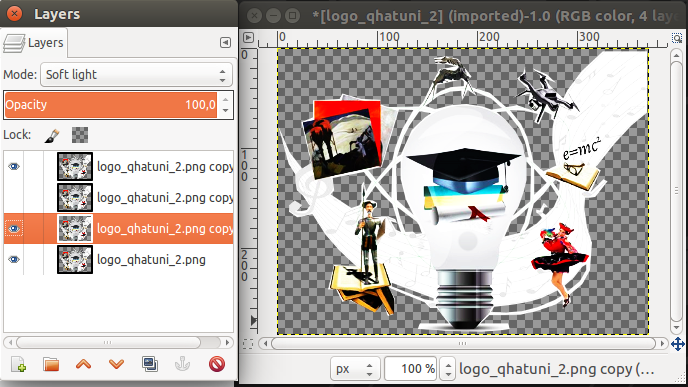Duplicate the selected layer

[x=150, y=364]
